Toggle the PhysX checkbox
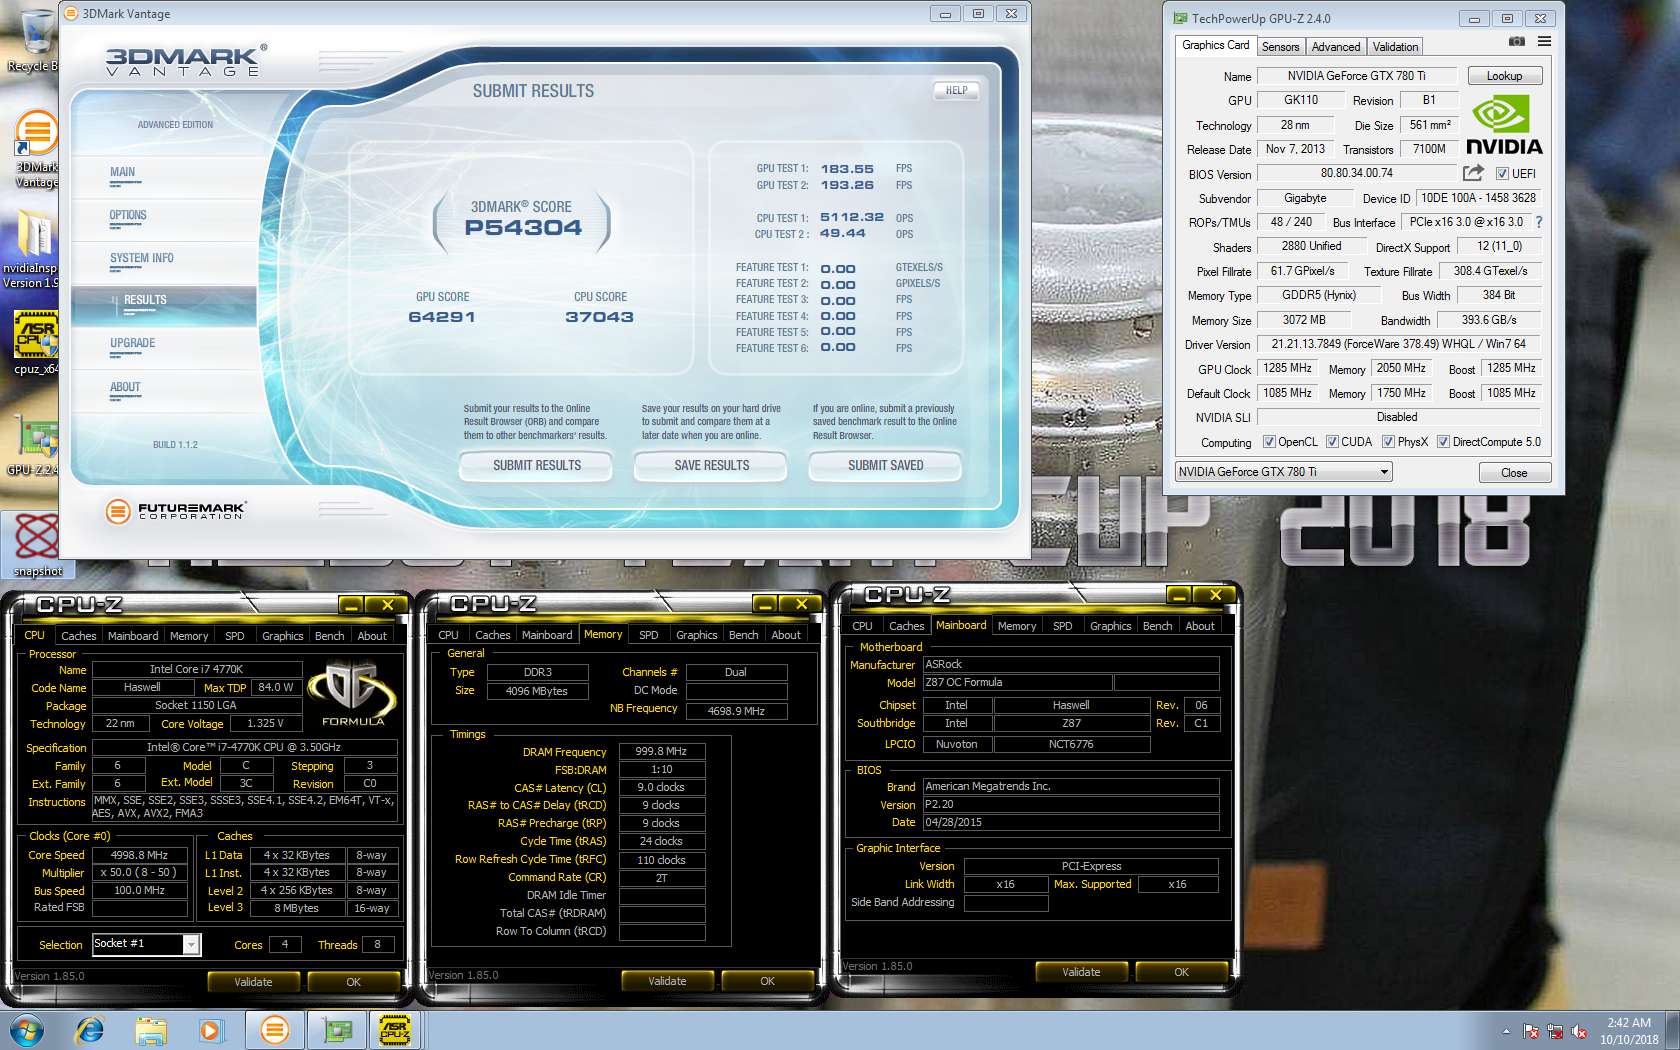Viewport: 1680px width, 1050px height. pos(1388,442)
